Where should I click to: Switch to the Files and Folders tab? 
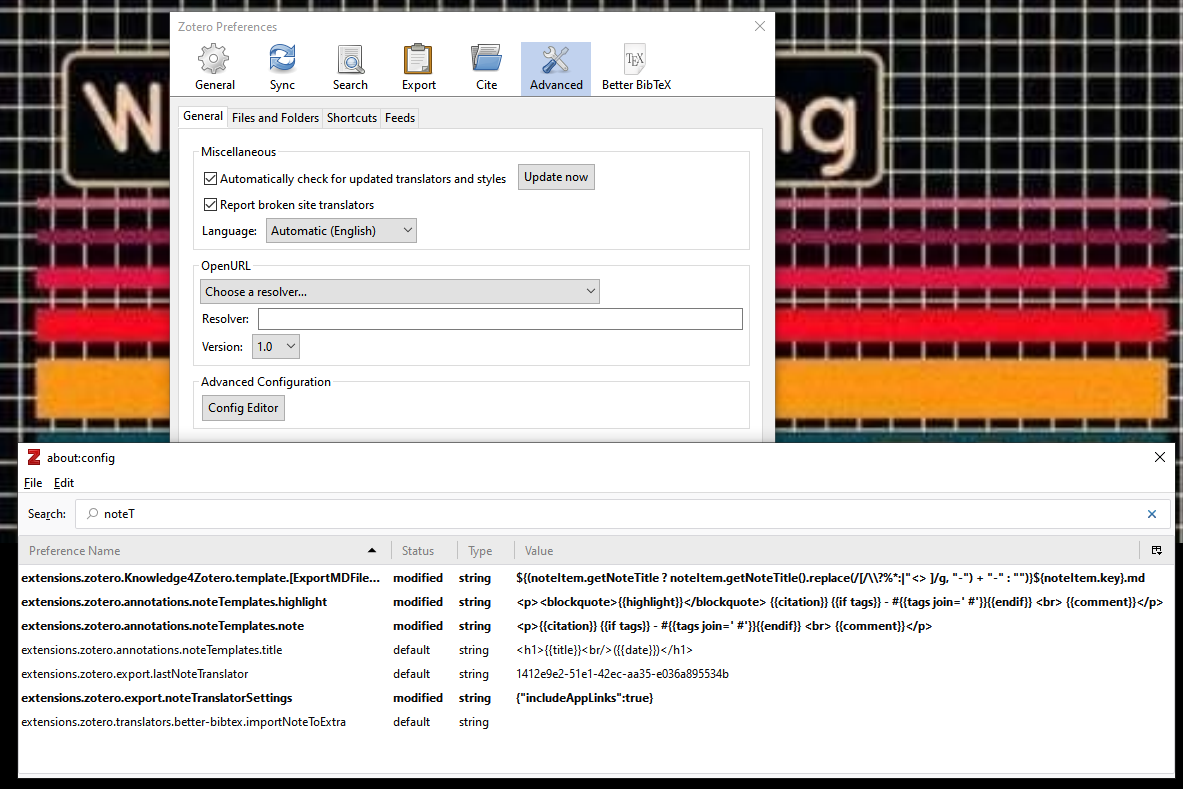click(x=275, y=118)
